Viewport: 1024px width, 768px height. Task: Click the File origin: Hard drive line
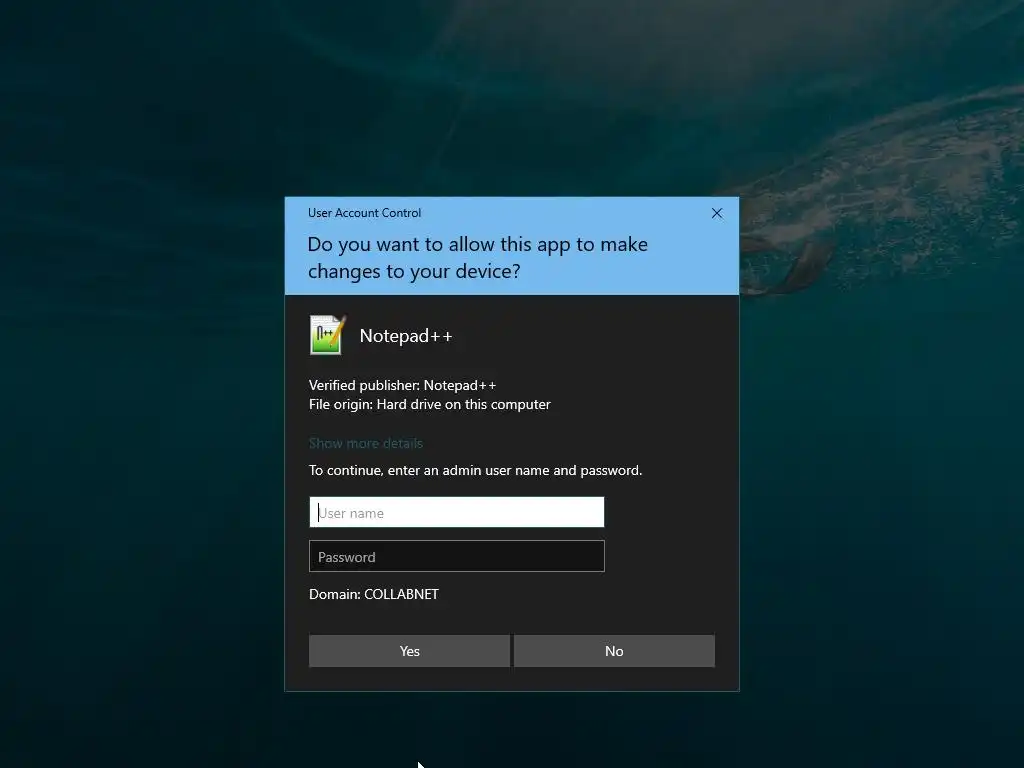430,404
